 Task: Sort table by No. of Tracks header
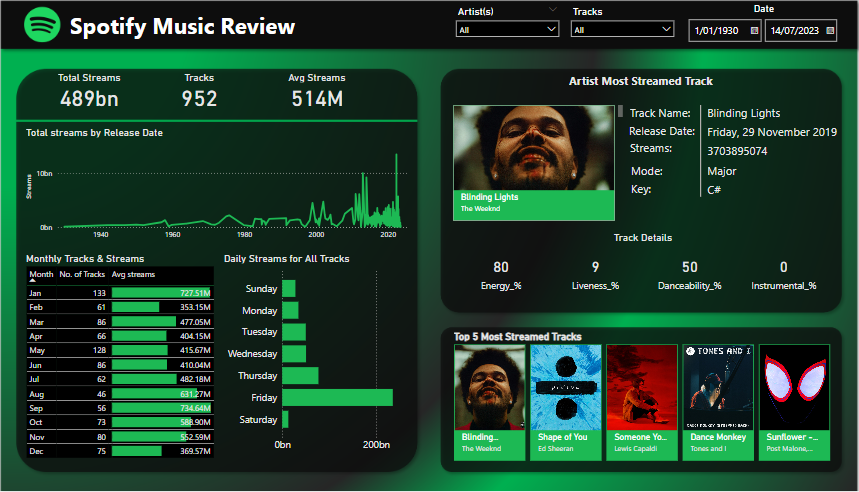point(82,274)
